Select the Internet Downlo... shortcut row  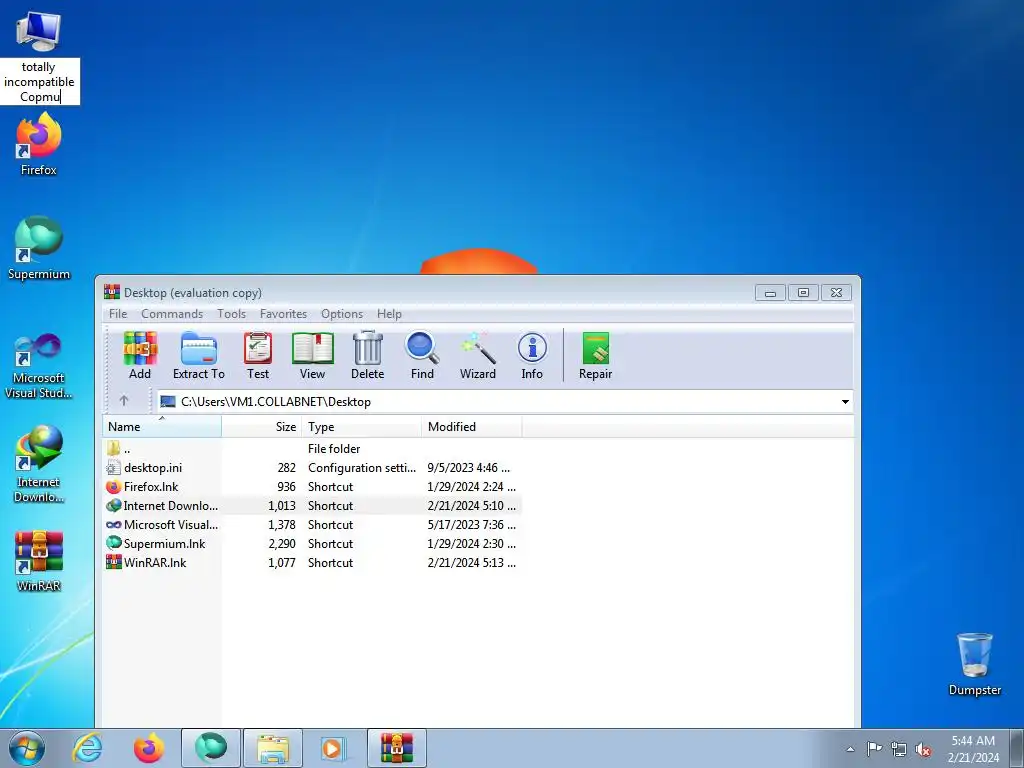[312, 505]
